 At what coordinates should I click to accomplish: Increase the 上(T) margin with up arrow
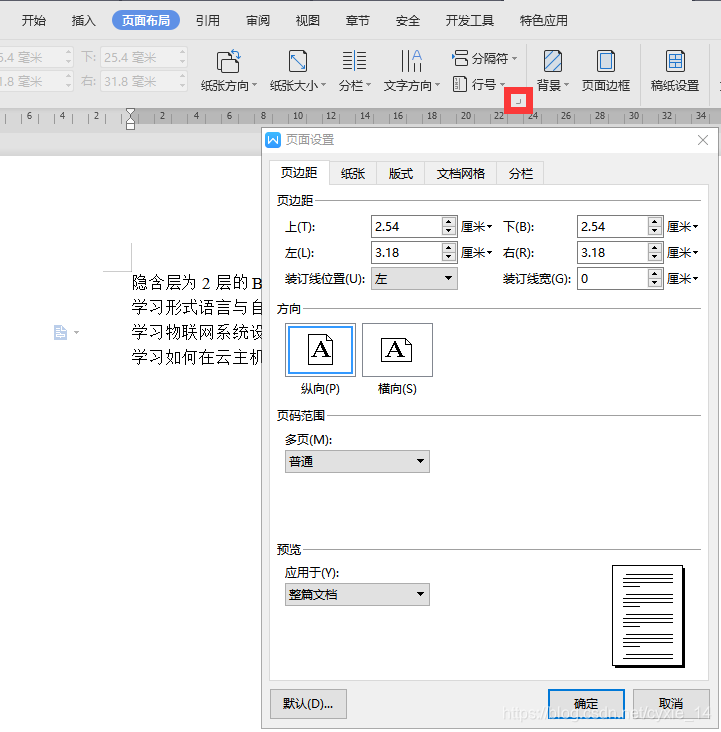(449, 222)
